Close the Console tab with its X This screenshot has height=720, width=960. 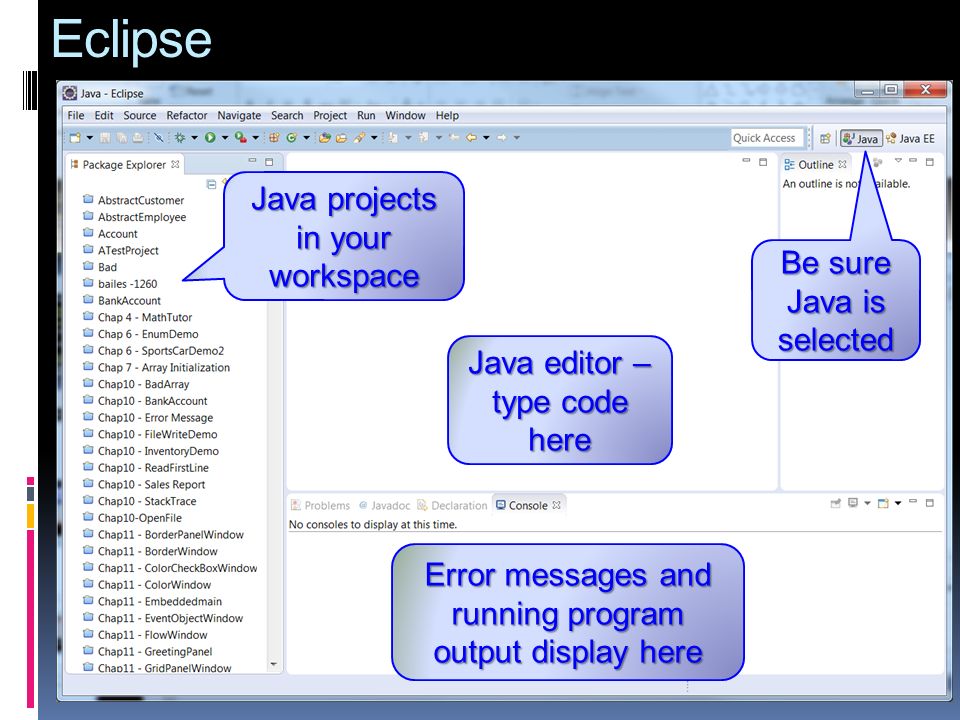[556, 505]
